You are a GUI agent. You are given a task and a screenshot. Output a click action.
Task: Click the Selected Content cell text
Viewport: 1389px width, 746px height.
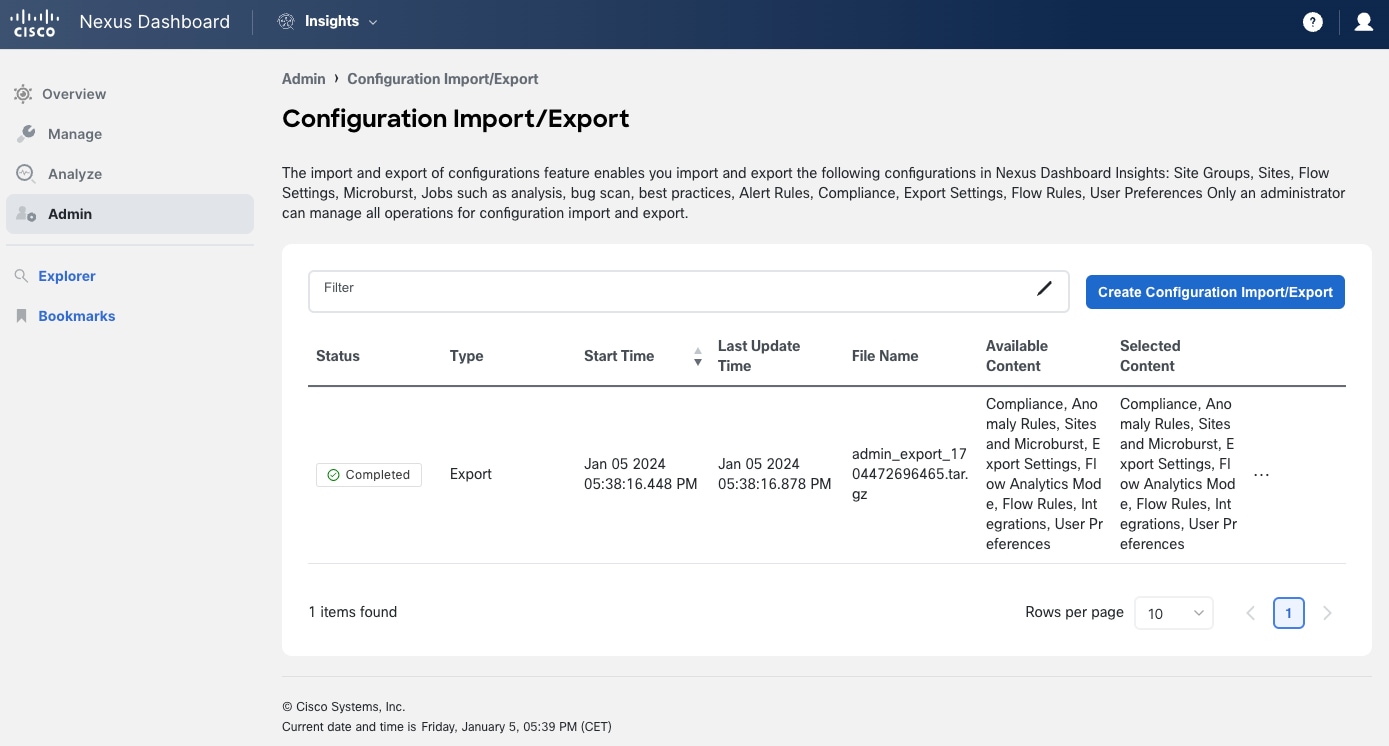(x=1178, y=474)
